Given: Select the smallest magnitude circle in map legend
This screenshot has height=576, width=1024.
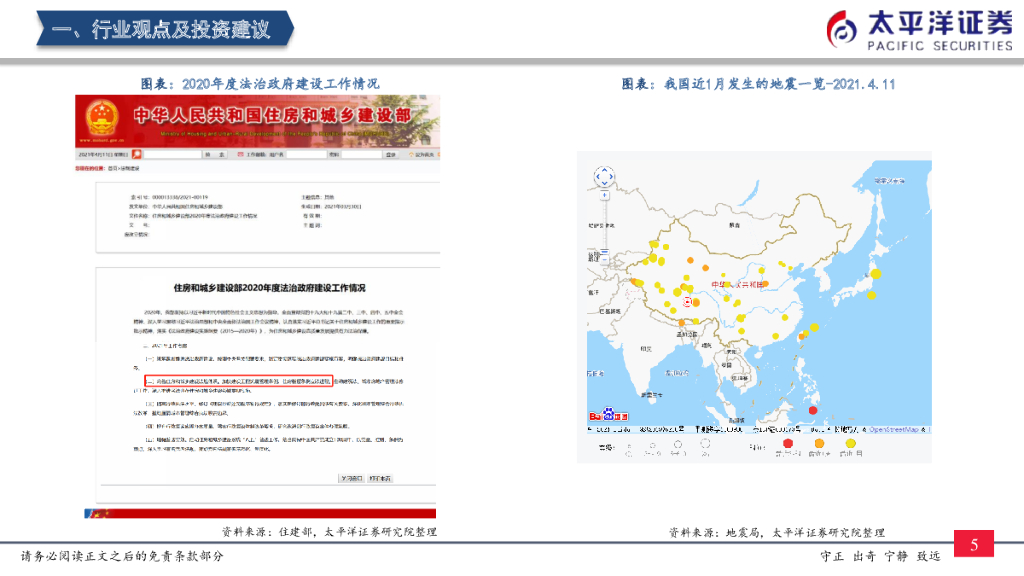Looking at the screenshot, I should click(629, 444).
